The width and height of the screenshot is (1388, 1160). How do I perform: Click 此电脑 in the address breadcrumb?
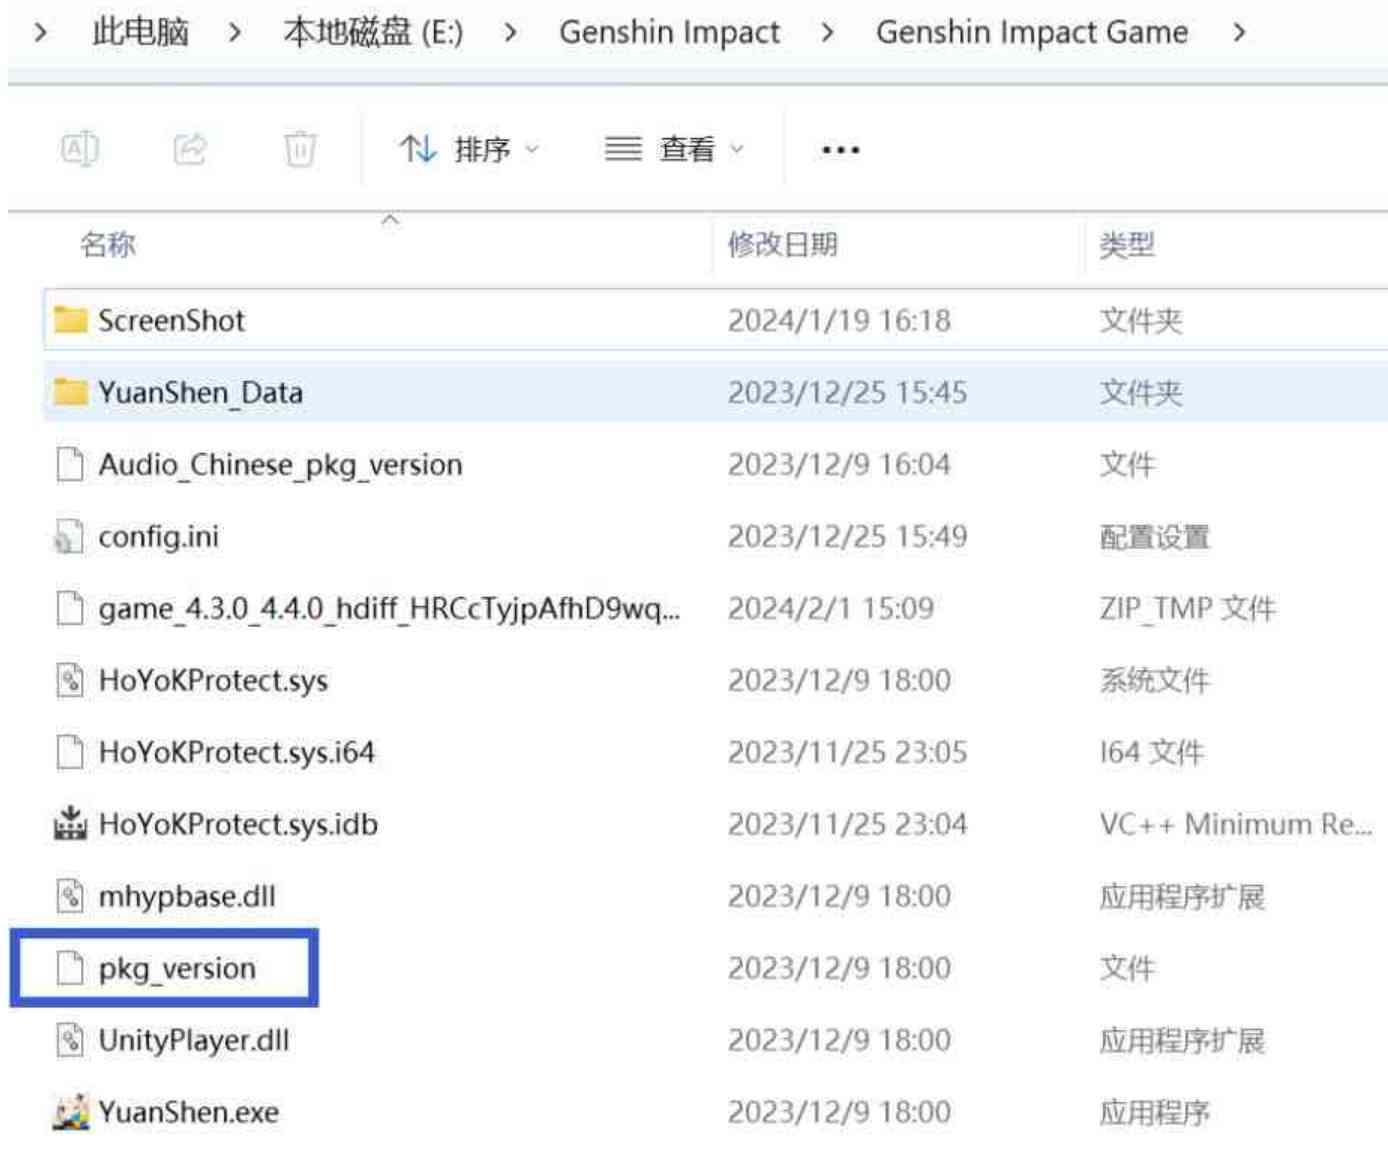pos(140,32)
